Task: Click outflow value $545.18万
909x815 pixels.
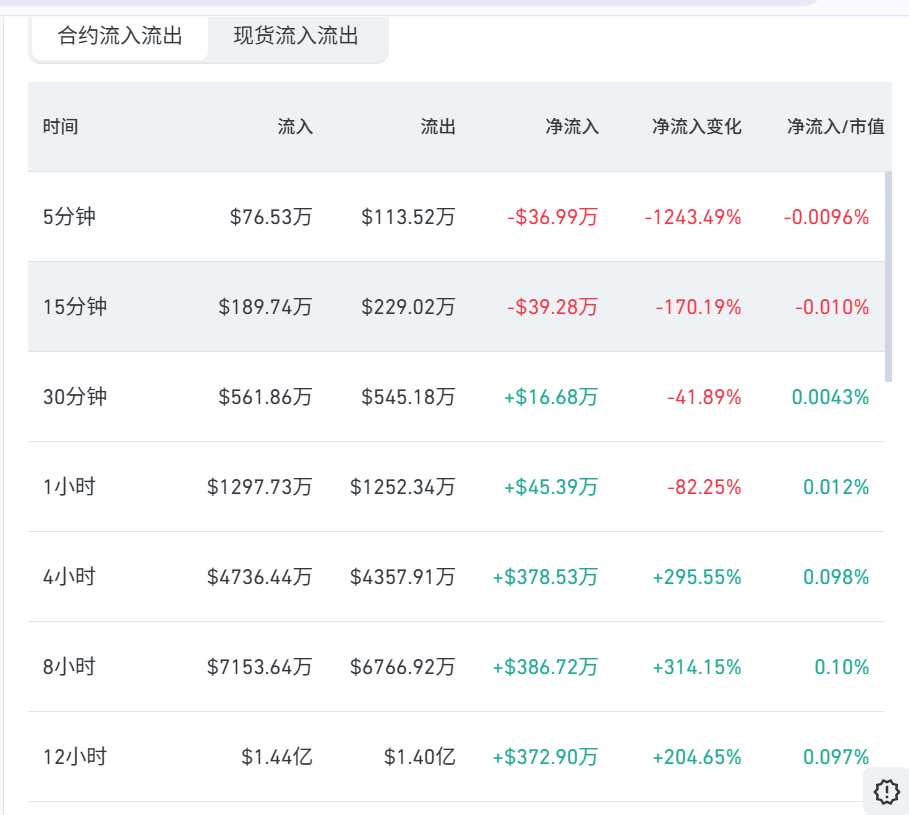Action: point(408,397)
